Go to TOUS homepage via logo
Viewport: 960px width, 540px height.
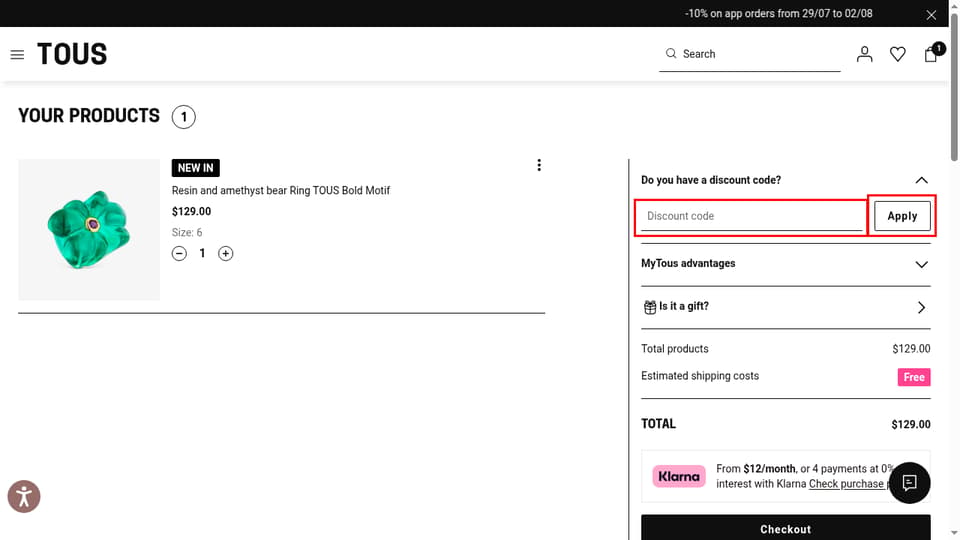[72, 54]
